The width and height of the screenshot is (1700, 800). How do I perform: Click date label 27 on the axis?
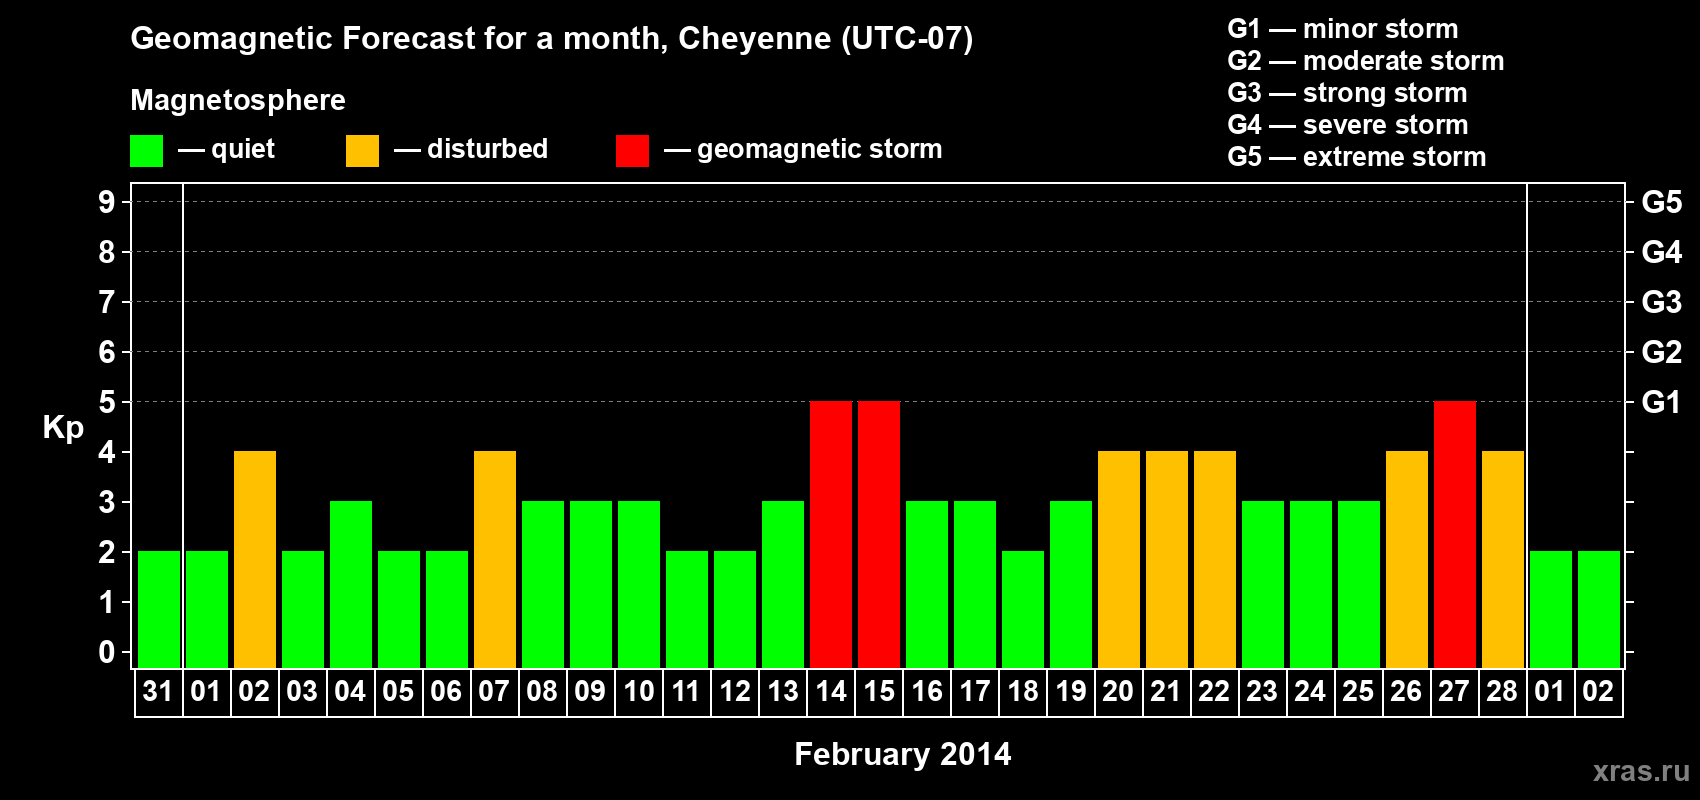click(x=1454, y=692)
